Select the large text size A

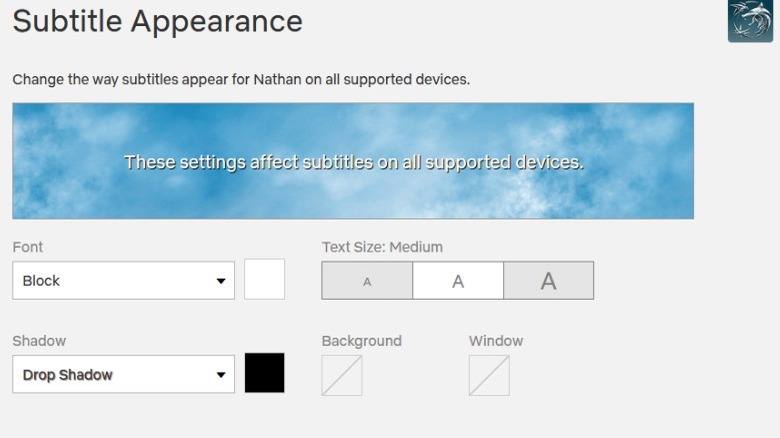(x=548, y=281)
